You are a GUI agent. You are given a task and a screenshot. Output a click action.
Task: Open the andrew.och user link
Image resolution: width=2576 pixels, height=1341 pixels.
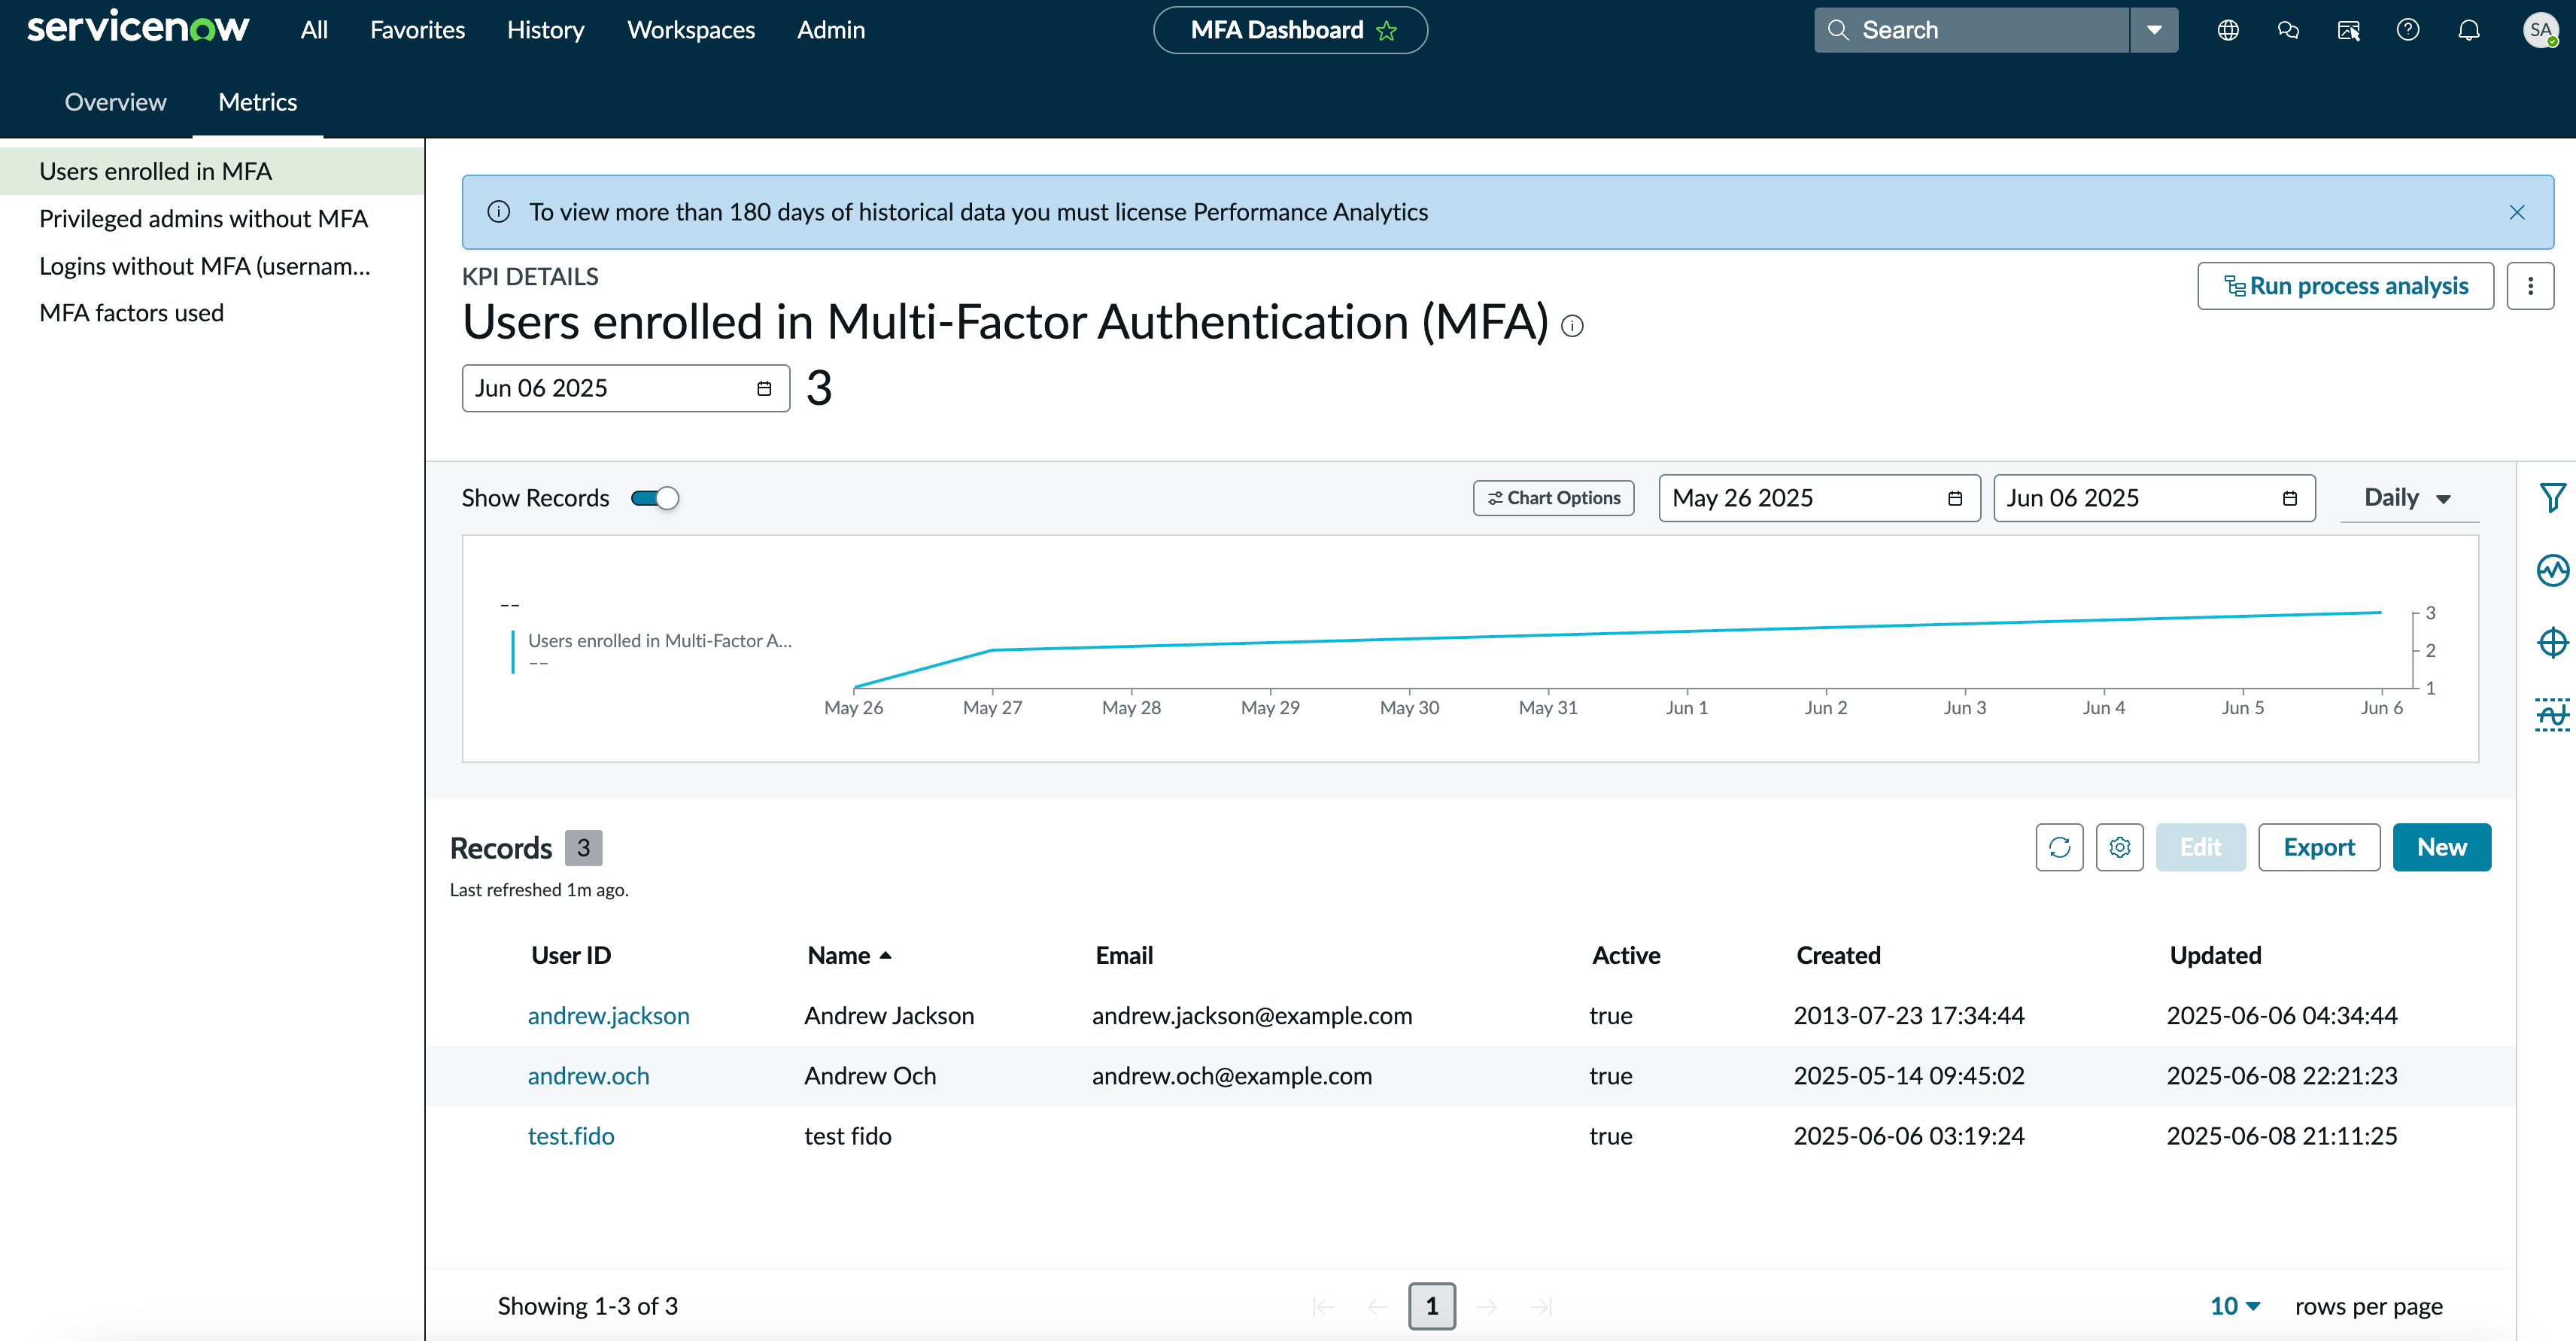(588, 1076)
